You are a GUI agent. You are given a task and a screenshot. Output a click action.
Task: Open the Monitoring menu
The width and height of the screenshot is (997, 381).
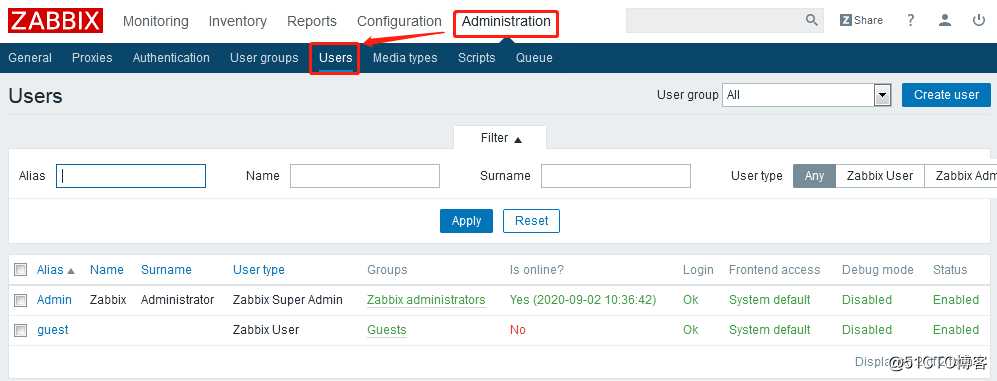pyautogui.click(x=156, y=21)
